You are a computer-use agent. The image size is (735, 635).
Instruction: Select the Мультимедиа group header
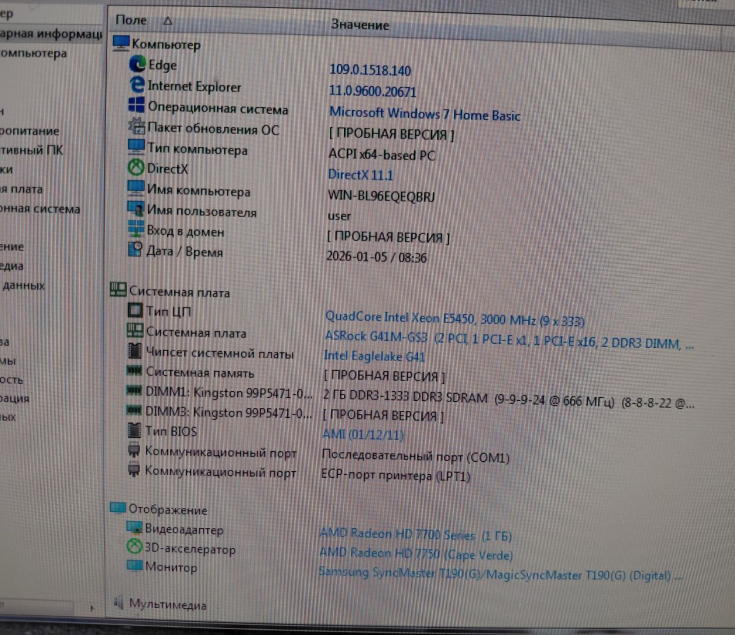167,604
